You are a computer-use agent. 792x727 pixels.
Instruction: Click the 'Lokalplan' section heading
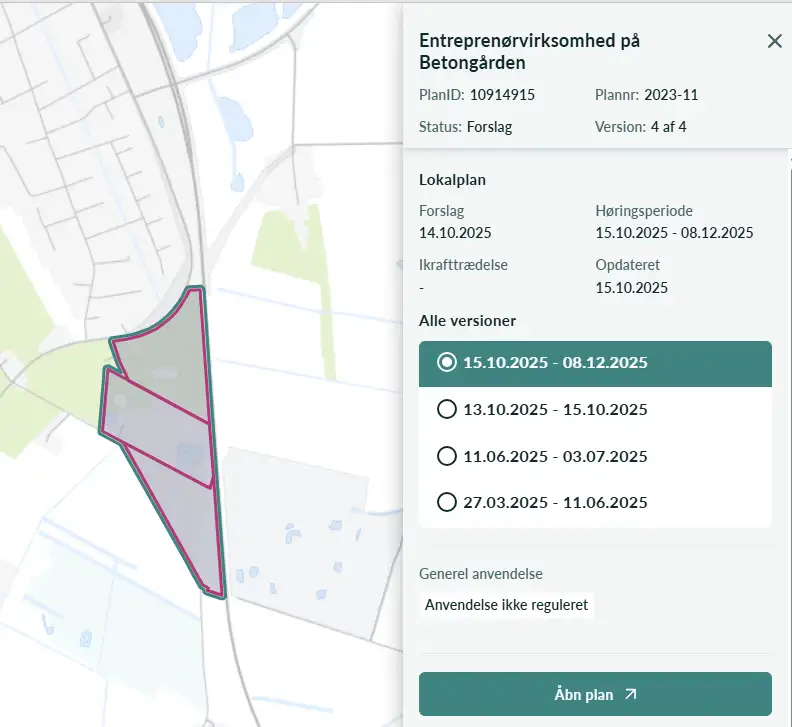(452, 180)
